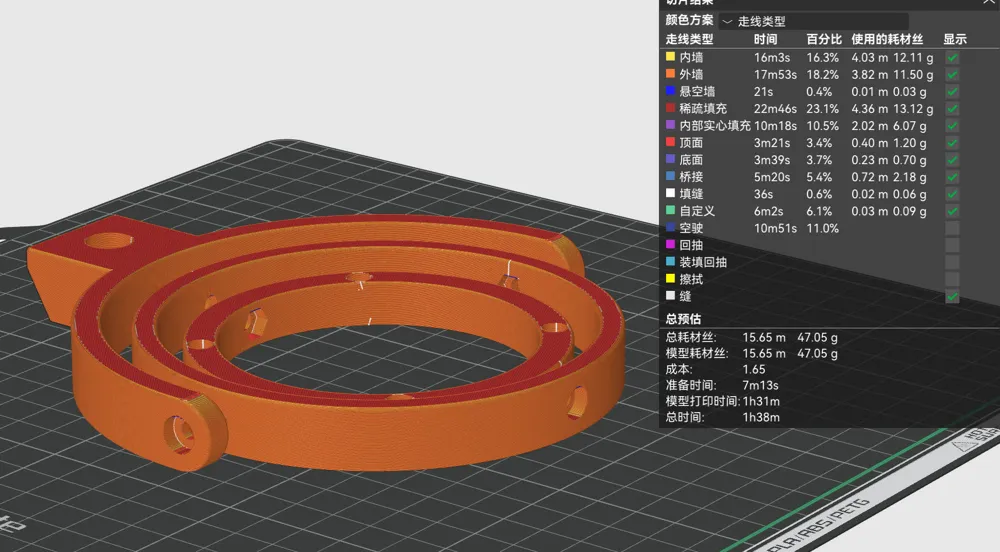Viewport: 1000px width, 552px height.
Task: Click the 显示 column header
Action: click(955, 40)
